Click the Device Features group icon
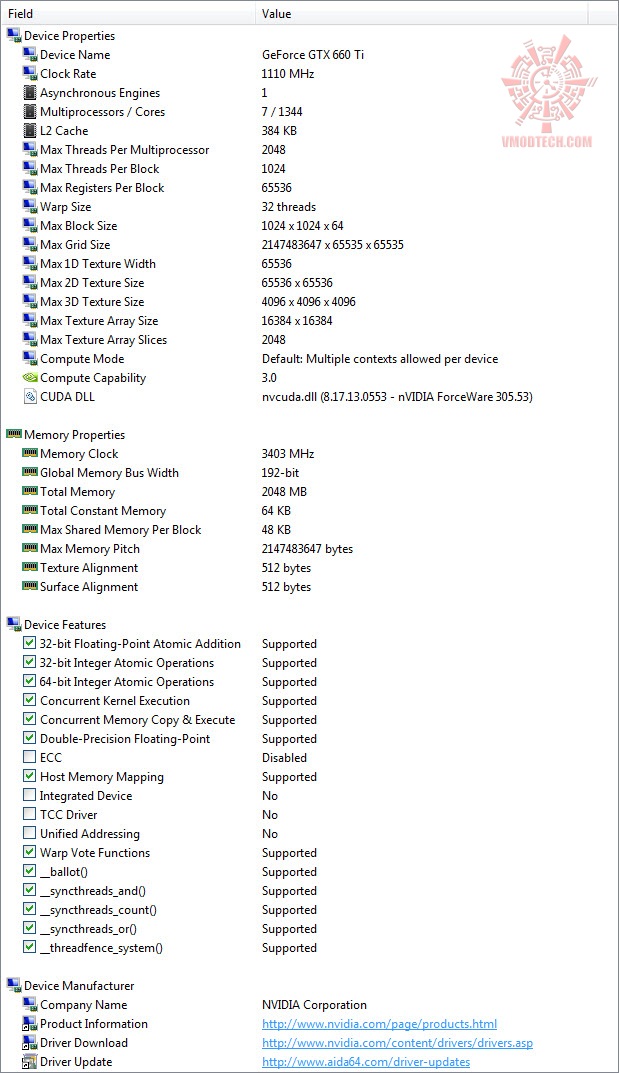619x1073 pixels. [14, 624]
